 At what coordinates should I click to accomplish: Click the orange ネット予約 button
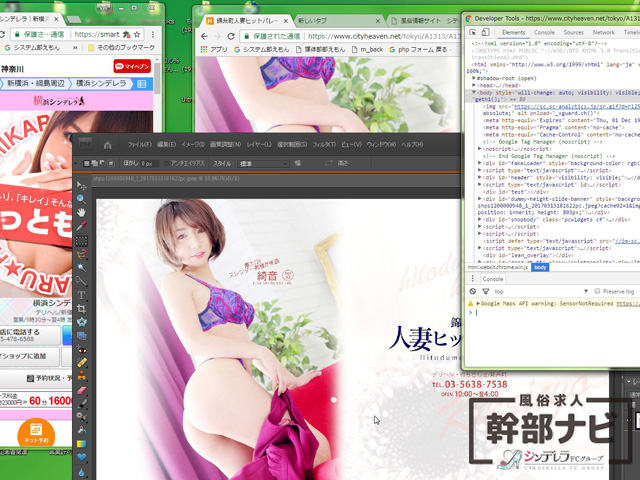coord(36,433)
